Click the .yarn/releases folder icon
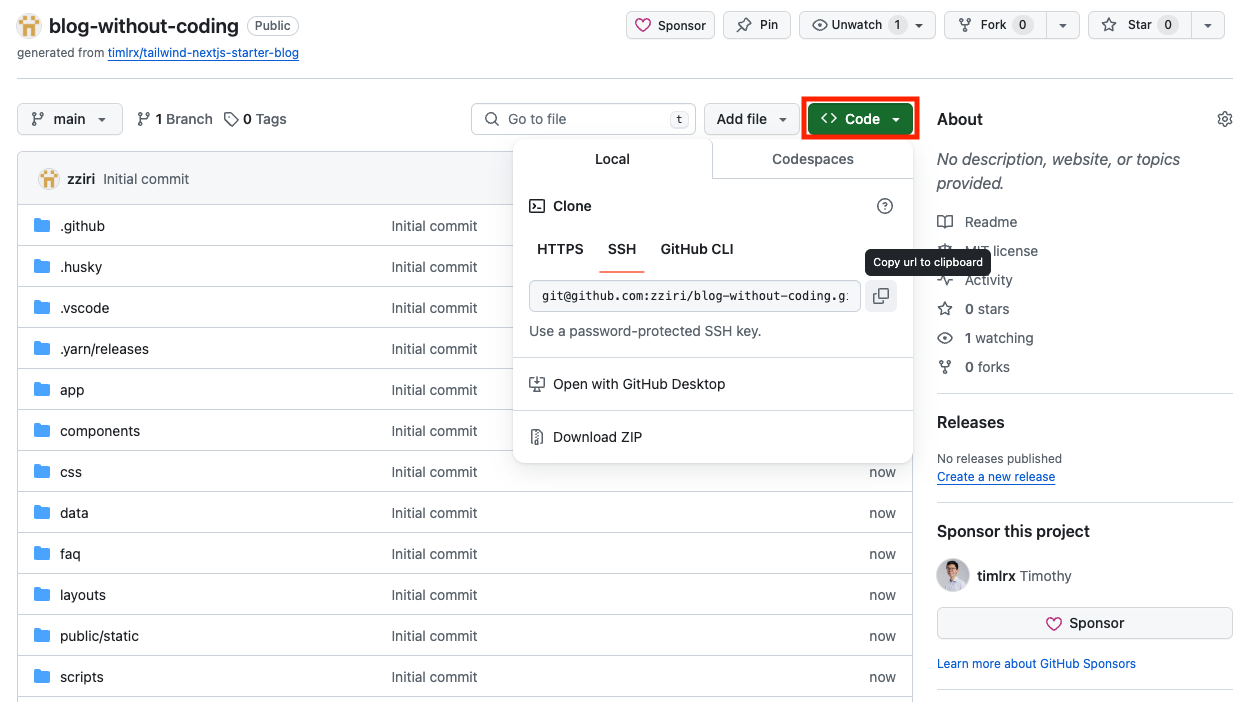Screen dimensions: 1247x702 [42, 349]
